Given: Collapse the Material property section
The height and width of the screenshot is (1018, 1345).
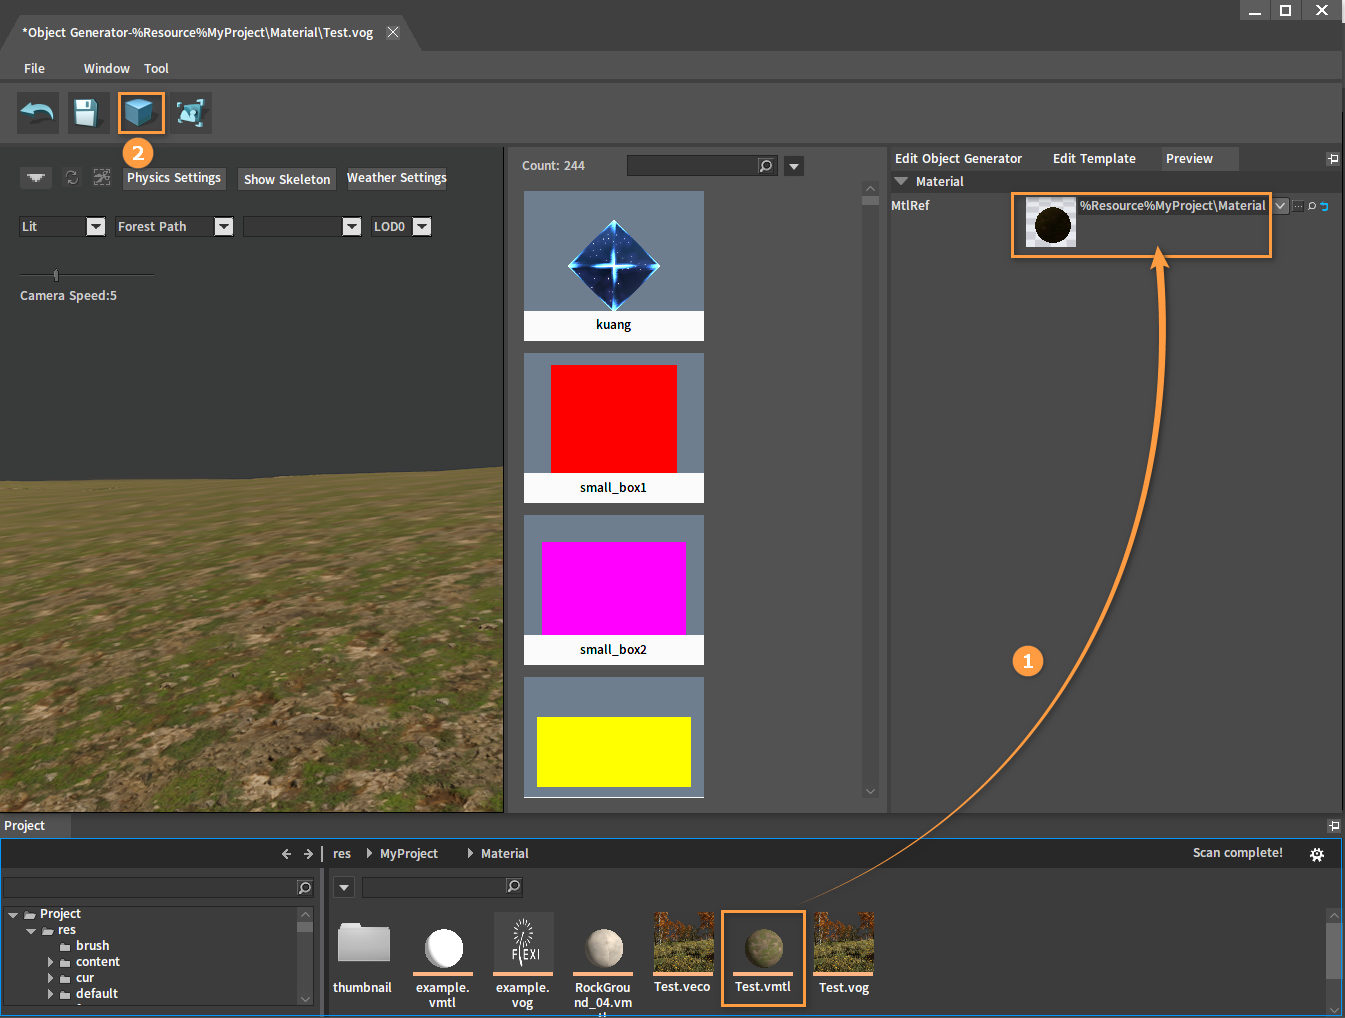Looking at the screenshot, I should click(901, 182).
